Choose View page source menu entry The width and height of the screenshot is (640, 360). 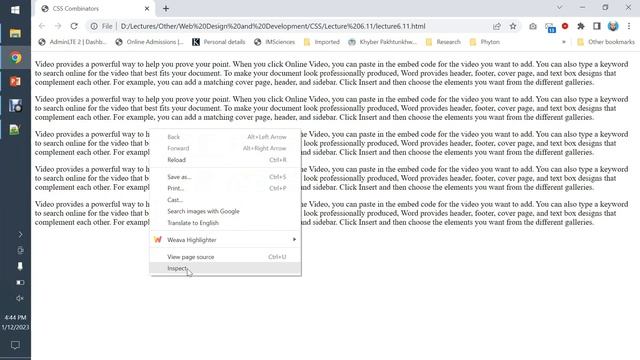tap(225, 257)
